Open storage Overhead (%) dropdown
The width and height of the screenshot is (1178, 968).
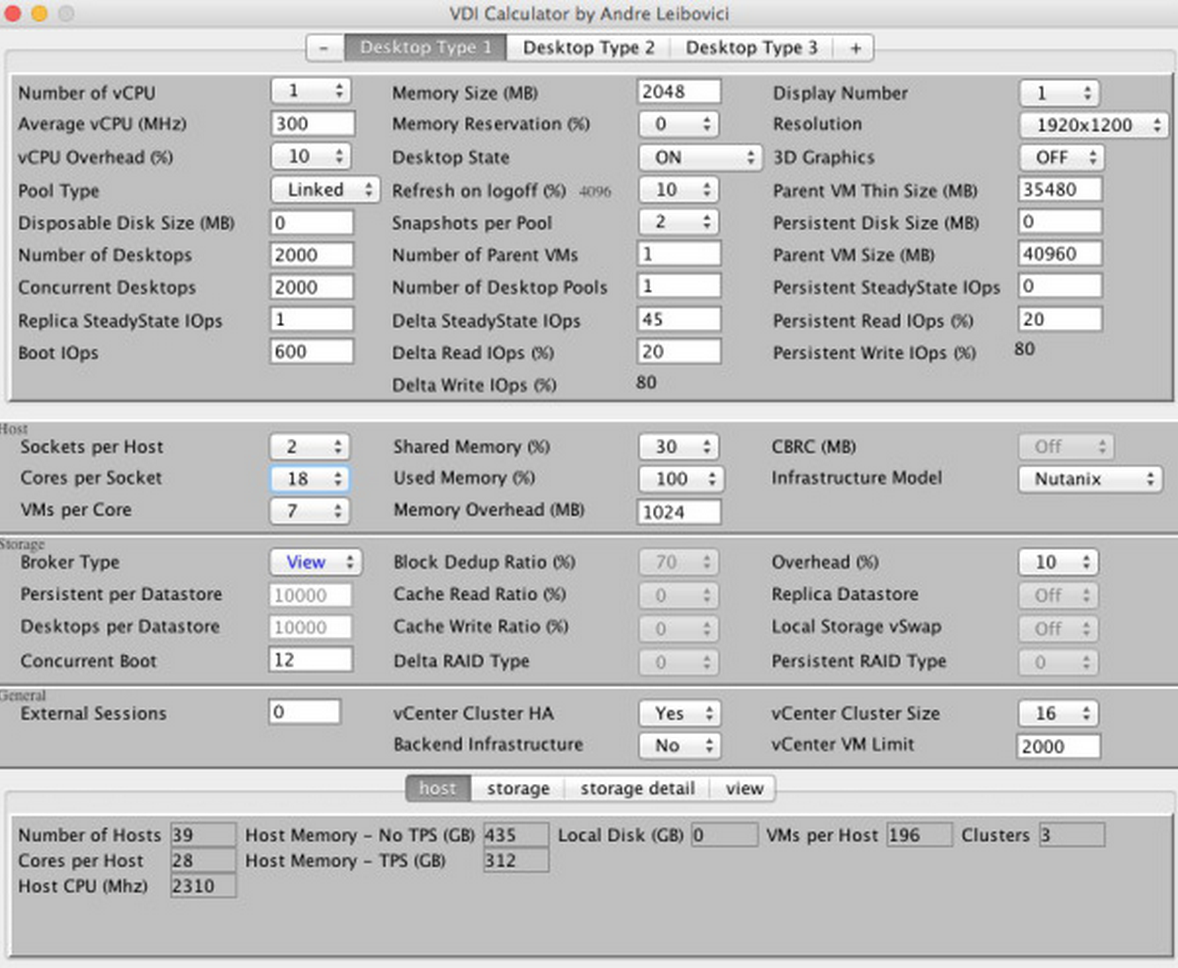1059,562
